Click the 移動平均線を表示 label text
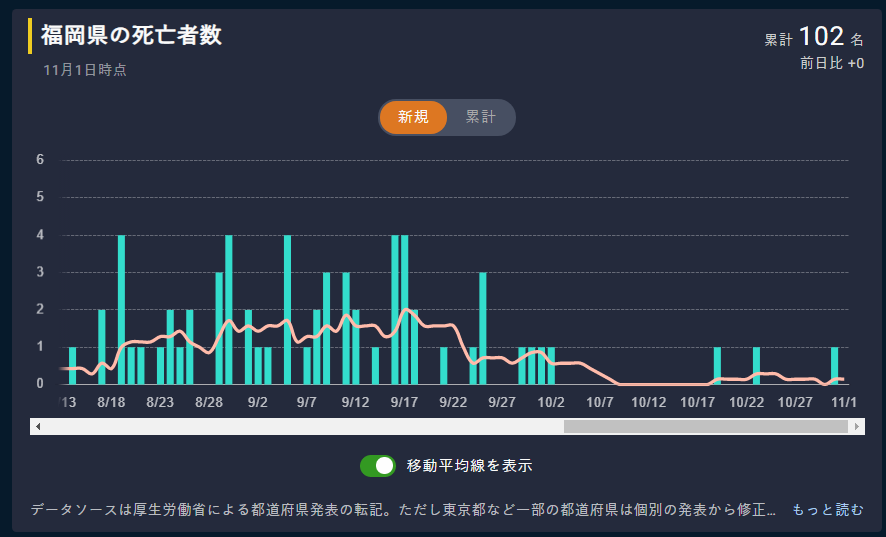The height and width of the screenshot is (537, 886). (x=470, y=466)
